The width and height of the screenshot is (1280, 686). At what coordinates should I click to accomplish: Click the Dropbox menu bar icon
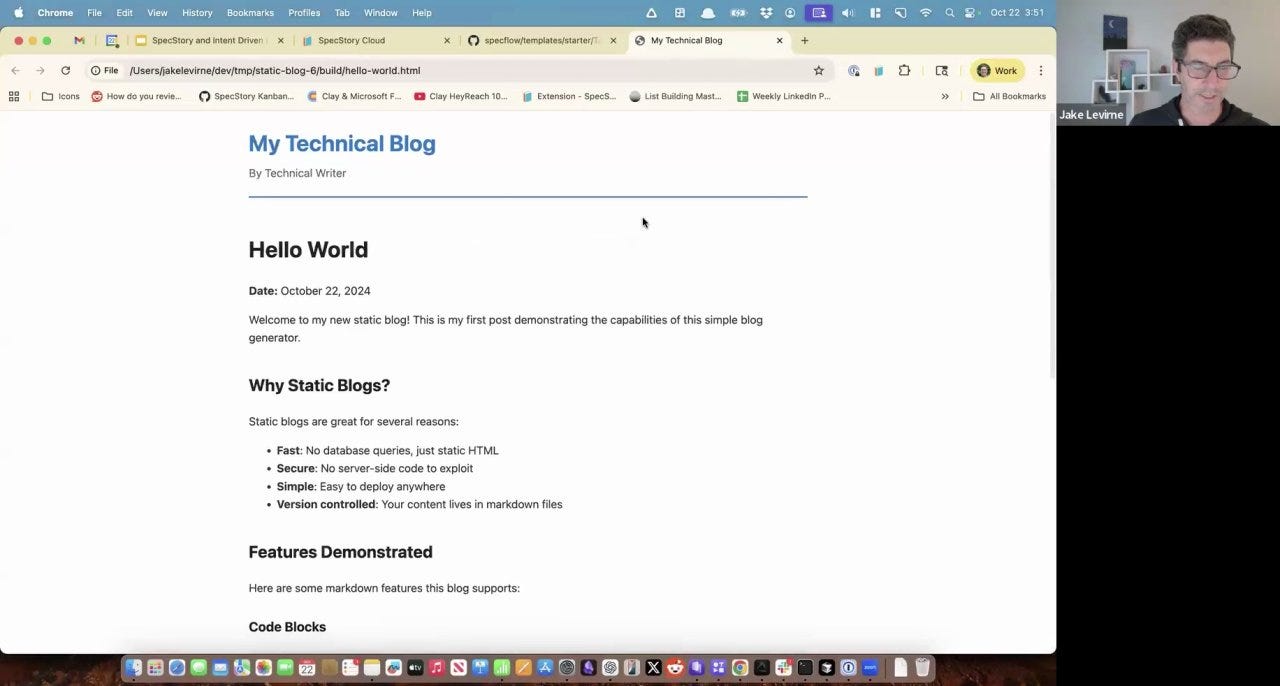click(x=766, y=13)
